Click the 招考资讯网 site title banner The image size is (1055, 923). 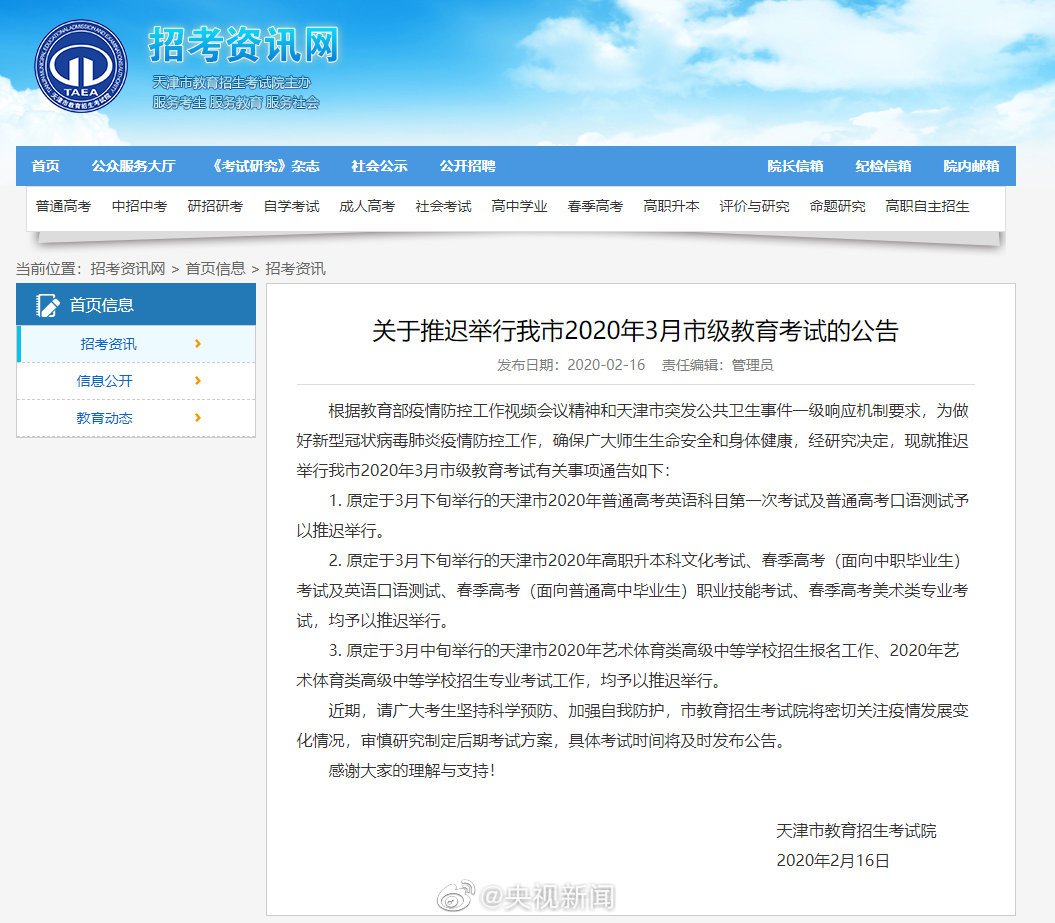pyautogui.click(x=243, y=45)
